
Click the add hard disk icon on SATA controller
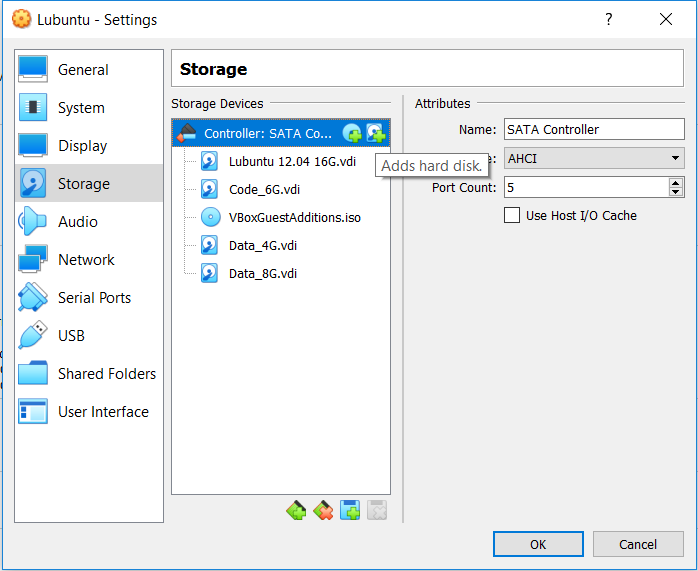pos(376,133)
